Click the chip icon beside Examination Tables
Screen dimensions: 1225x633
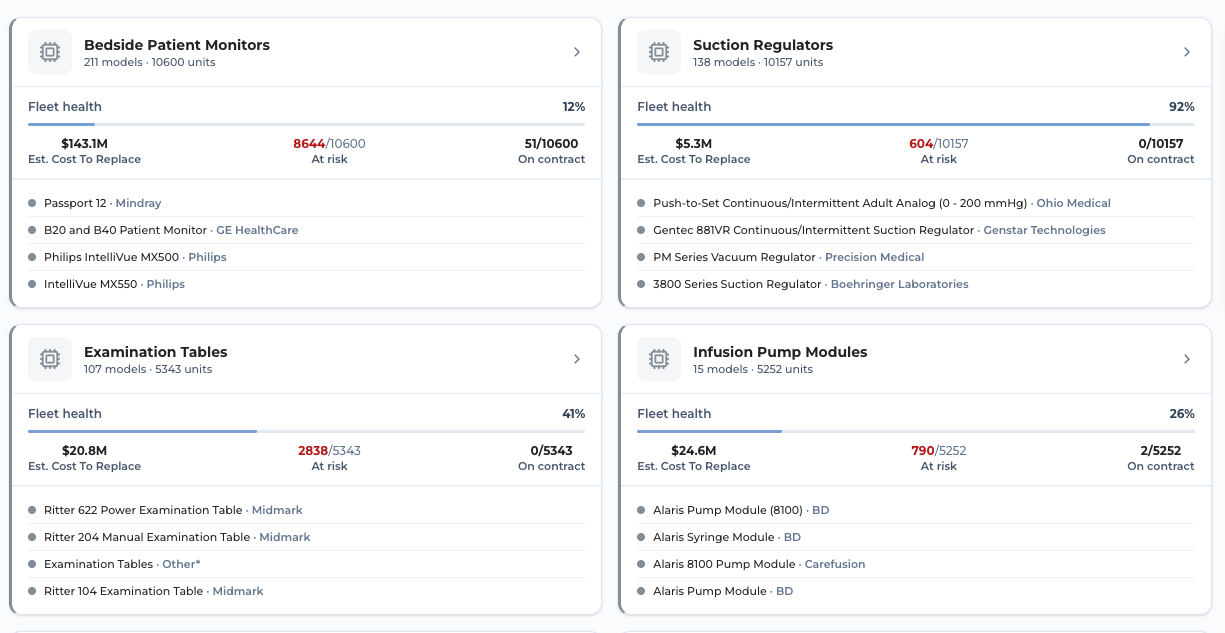point(50,359)
